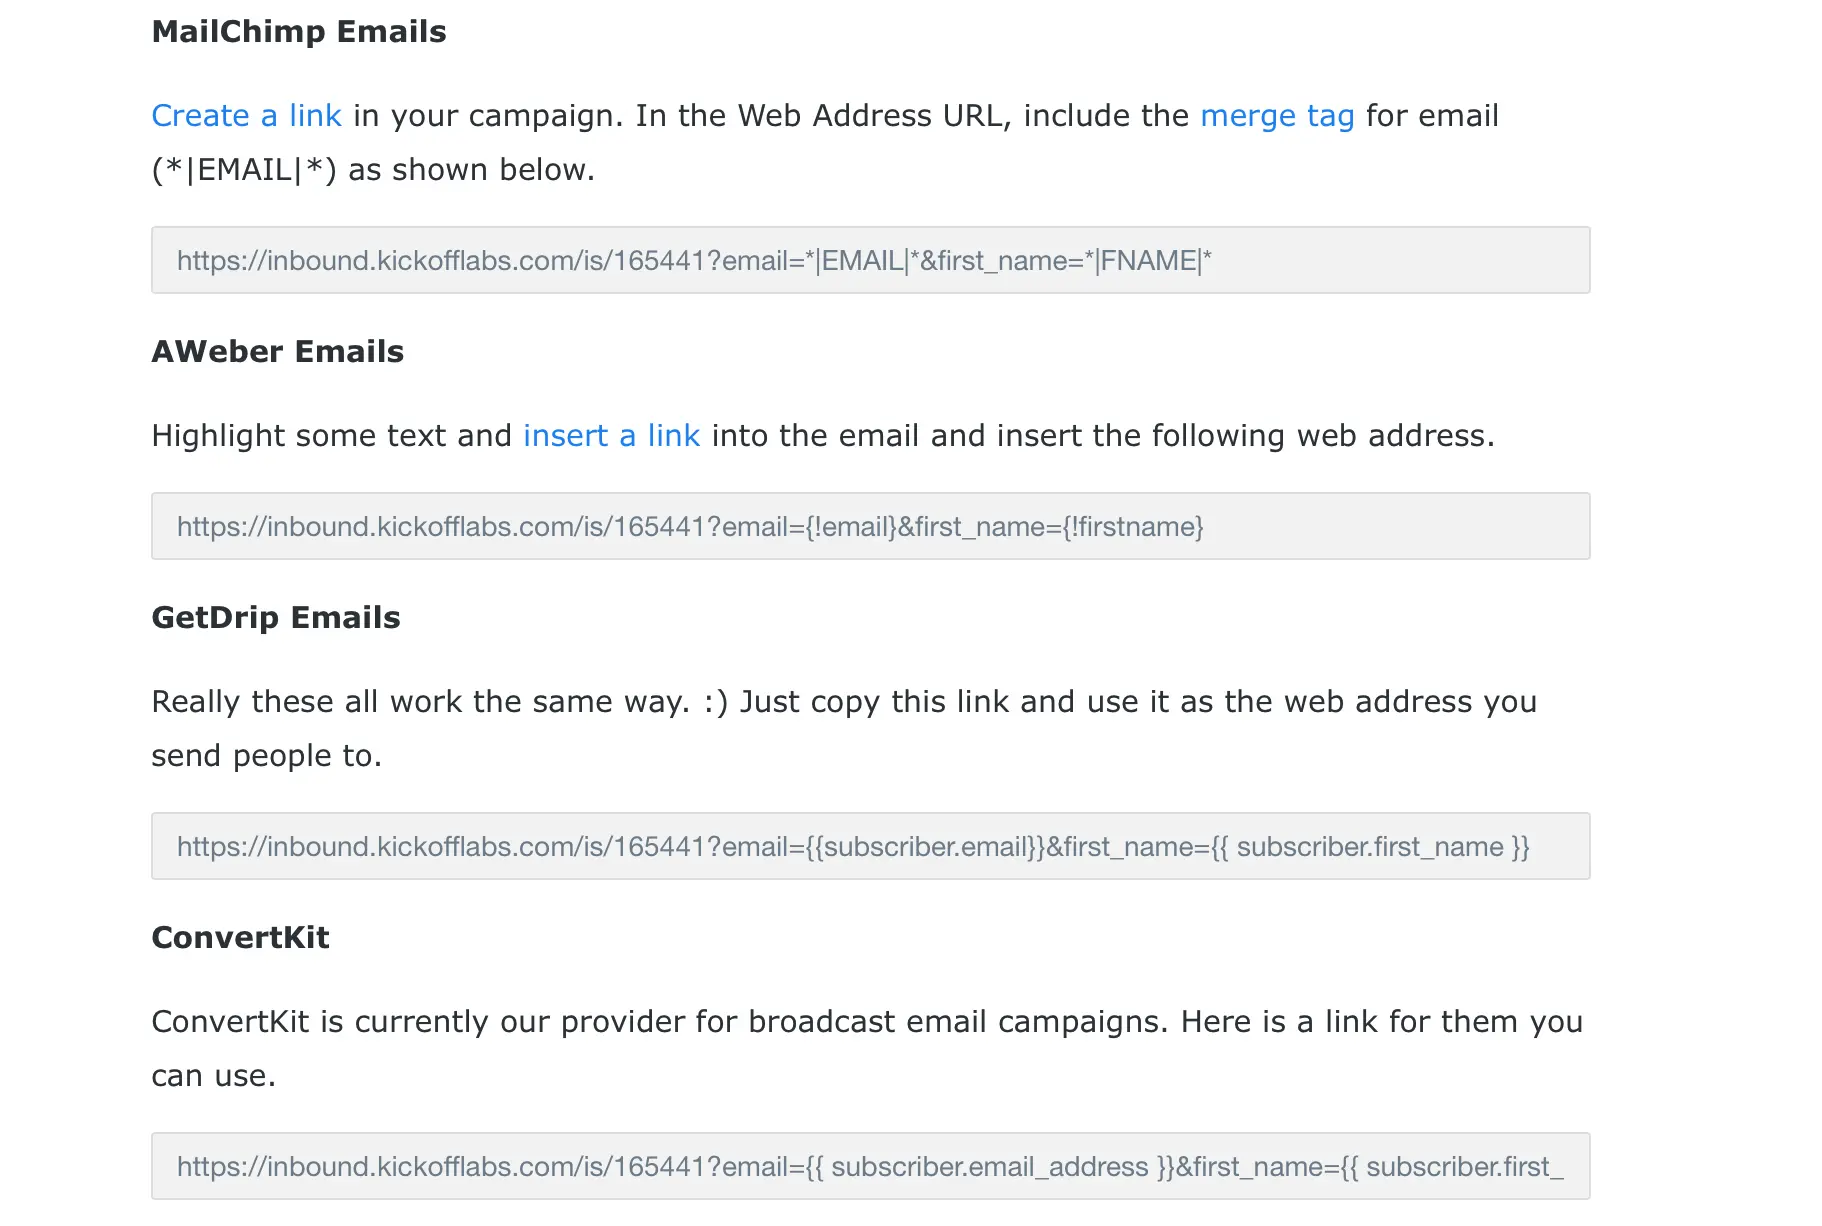Click the "can use." text under ConvertKit
The height and width of the screenshot is (1226, 1822).
click(x=213, y=1076)
